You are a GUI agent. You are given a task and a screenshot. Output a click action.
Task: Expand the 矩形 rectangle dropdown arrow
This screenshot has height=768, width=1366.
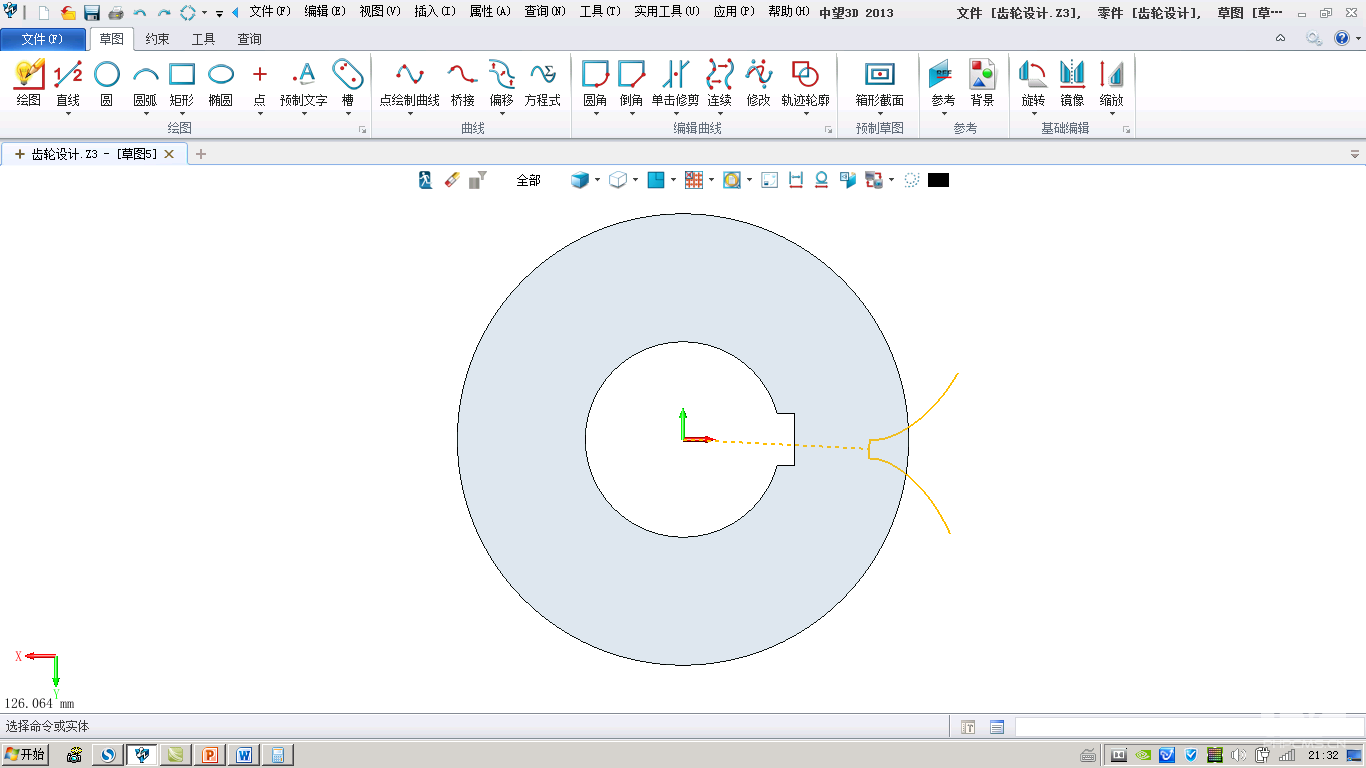(x=182, y=114)
